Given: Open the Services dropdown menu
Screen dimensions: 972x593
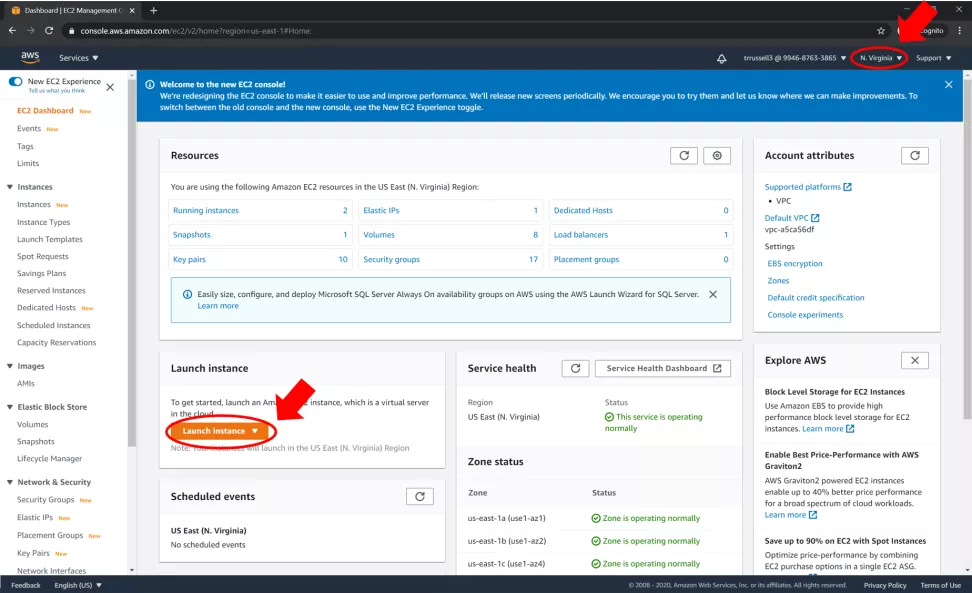Looking at the screenshot, I should pos(79,58).
